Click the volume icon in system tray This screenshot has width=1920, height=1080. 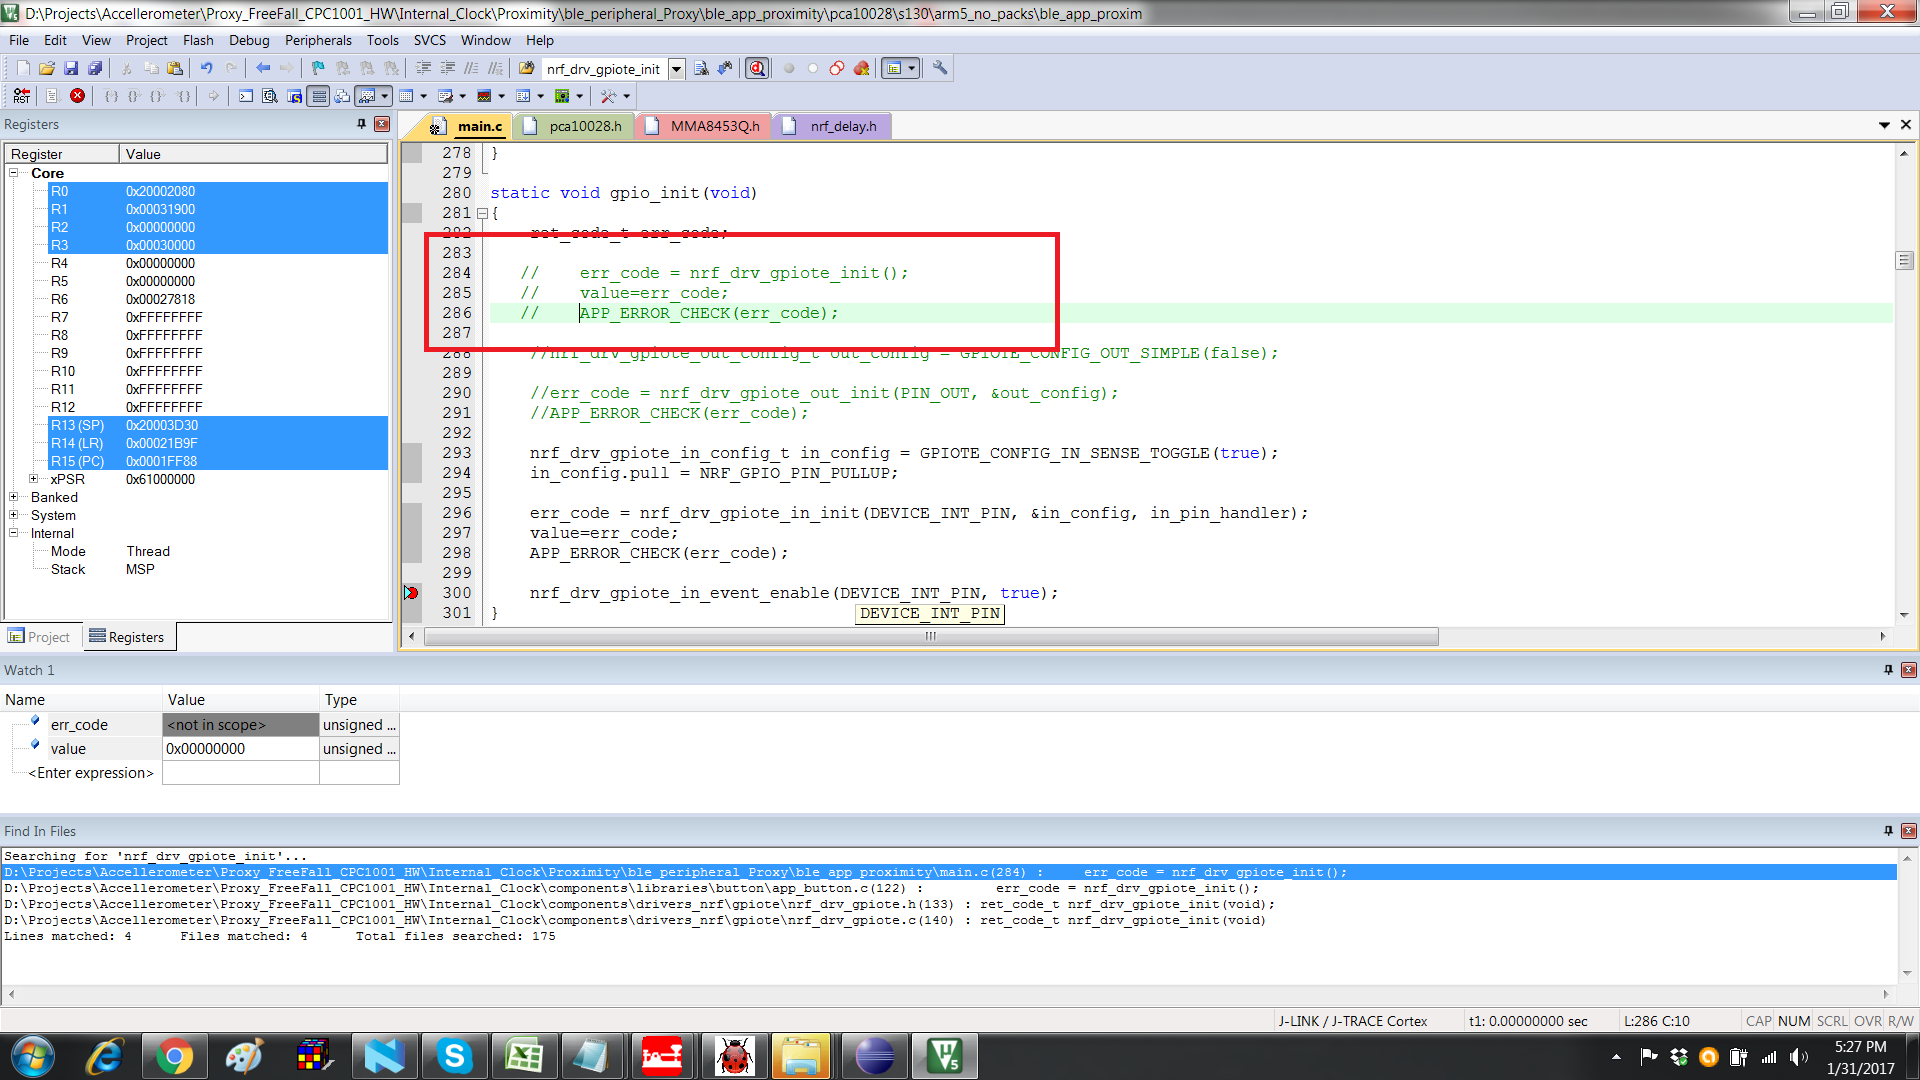pos(1799,1057)
